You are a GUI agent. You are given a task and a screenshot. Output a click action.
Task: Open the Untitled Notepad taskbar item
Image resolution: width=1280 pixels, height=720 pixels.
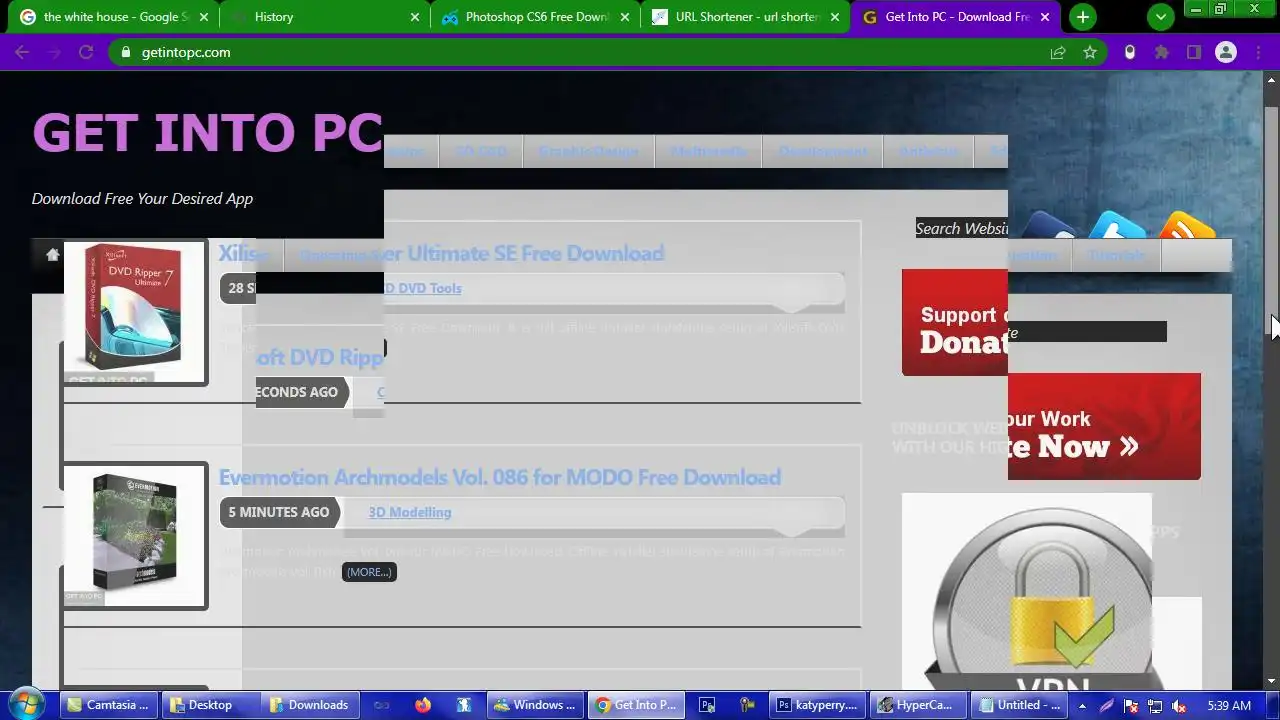click(x=1020, y=705)
